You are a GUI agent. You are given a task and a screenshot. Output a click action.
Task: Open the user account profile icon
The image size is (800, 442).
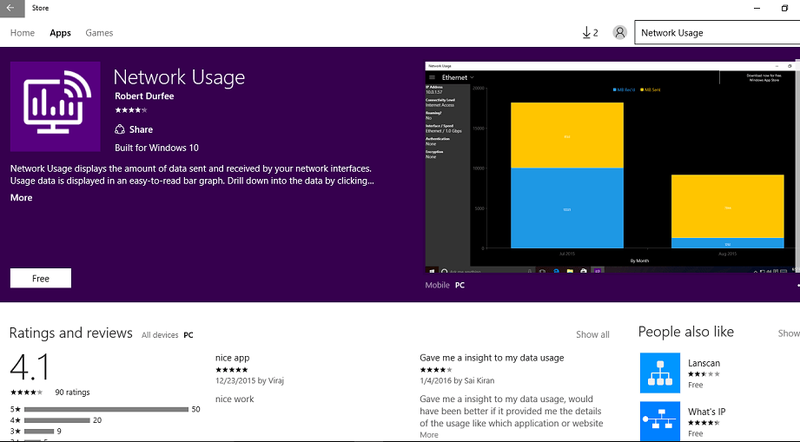pos(619,33)
